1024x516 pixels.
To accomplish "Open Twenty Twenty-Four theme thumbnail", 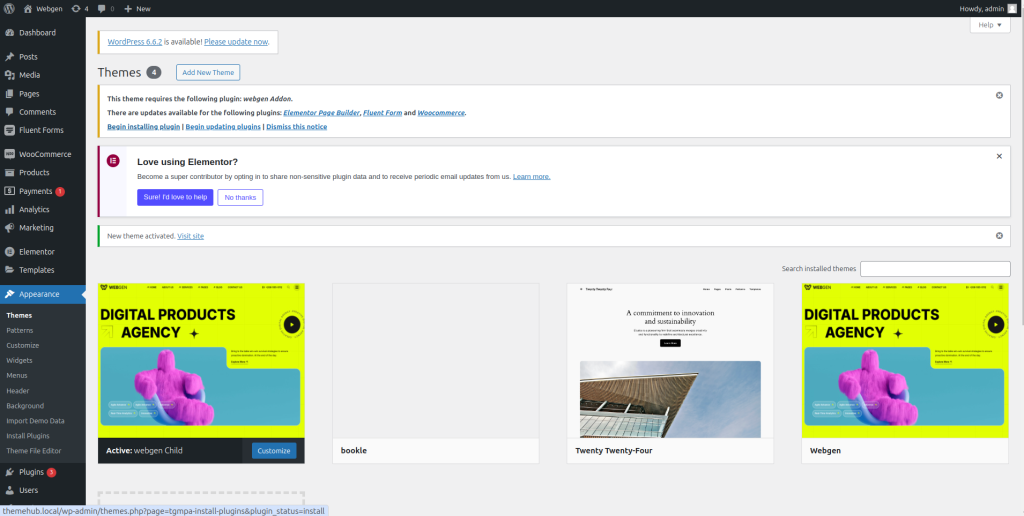I will (670, 361).
